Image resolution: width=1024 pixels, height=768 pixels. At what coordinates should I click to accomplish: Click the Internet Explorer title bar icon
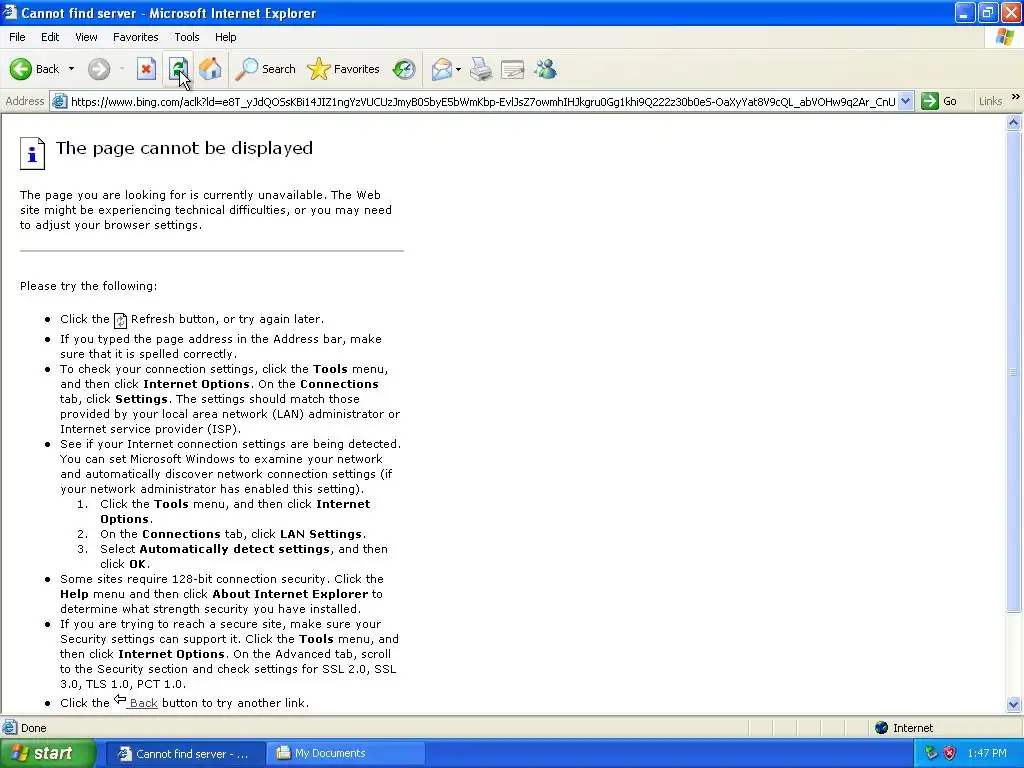point(10,12)
